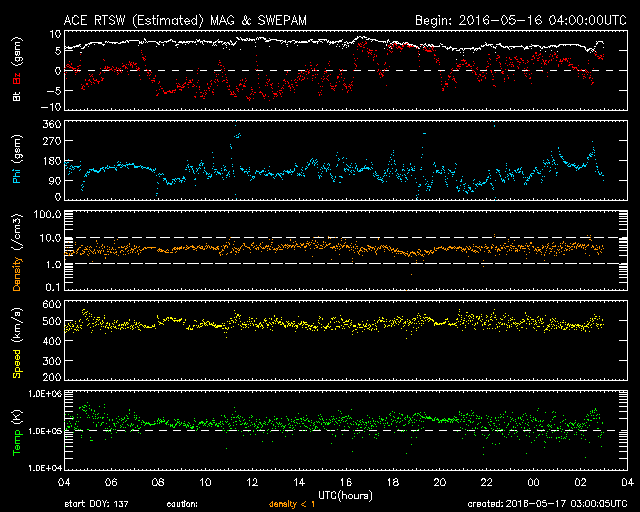
Task: Click the orange 'density < 1' warning
Action: pyautogui.click(x=292, y=505)
